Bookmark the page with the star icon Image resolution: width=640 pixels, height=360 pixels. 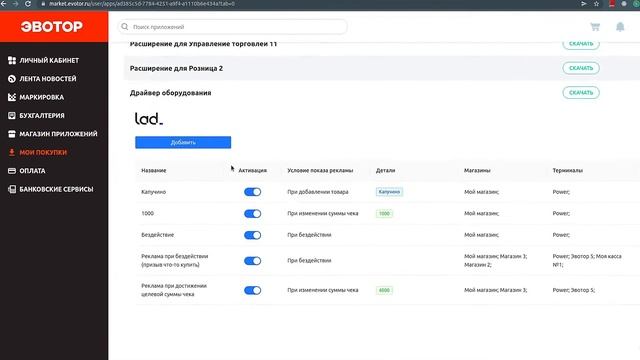(596, 4)
